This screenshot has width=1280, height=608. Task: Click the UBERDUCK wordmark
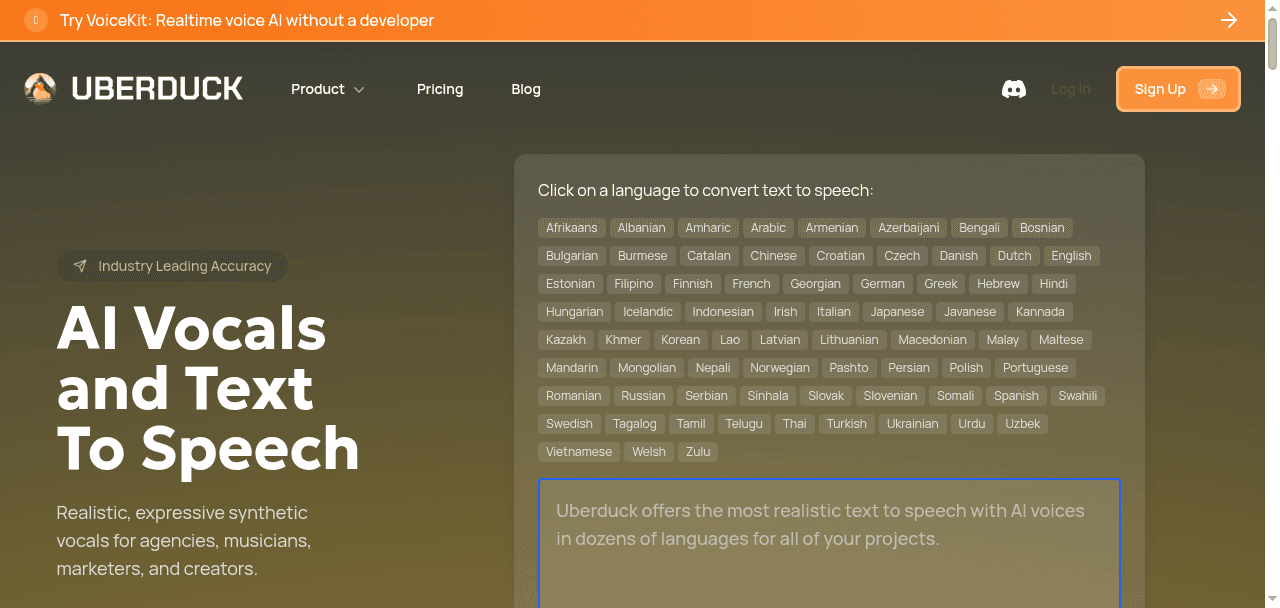pos(157,89)
